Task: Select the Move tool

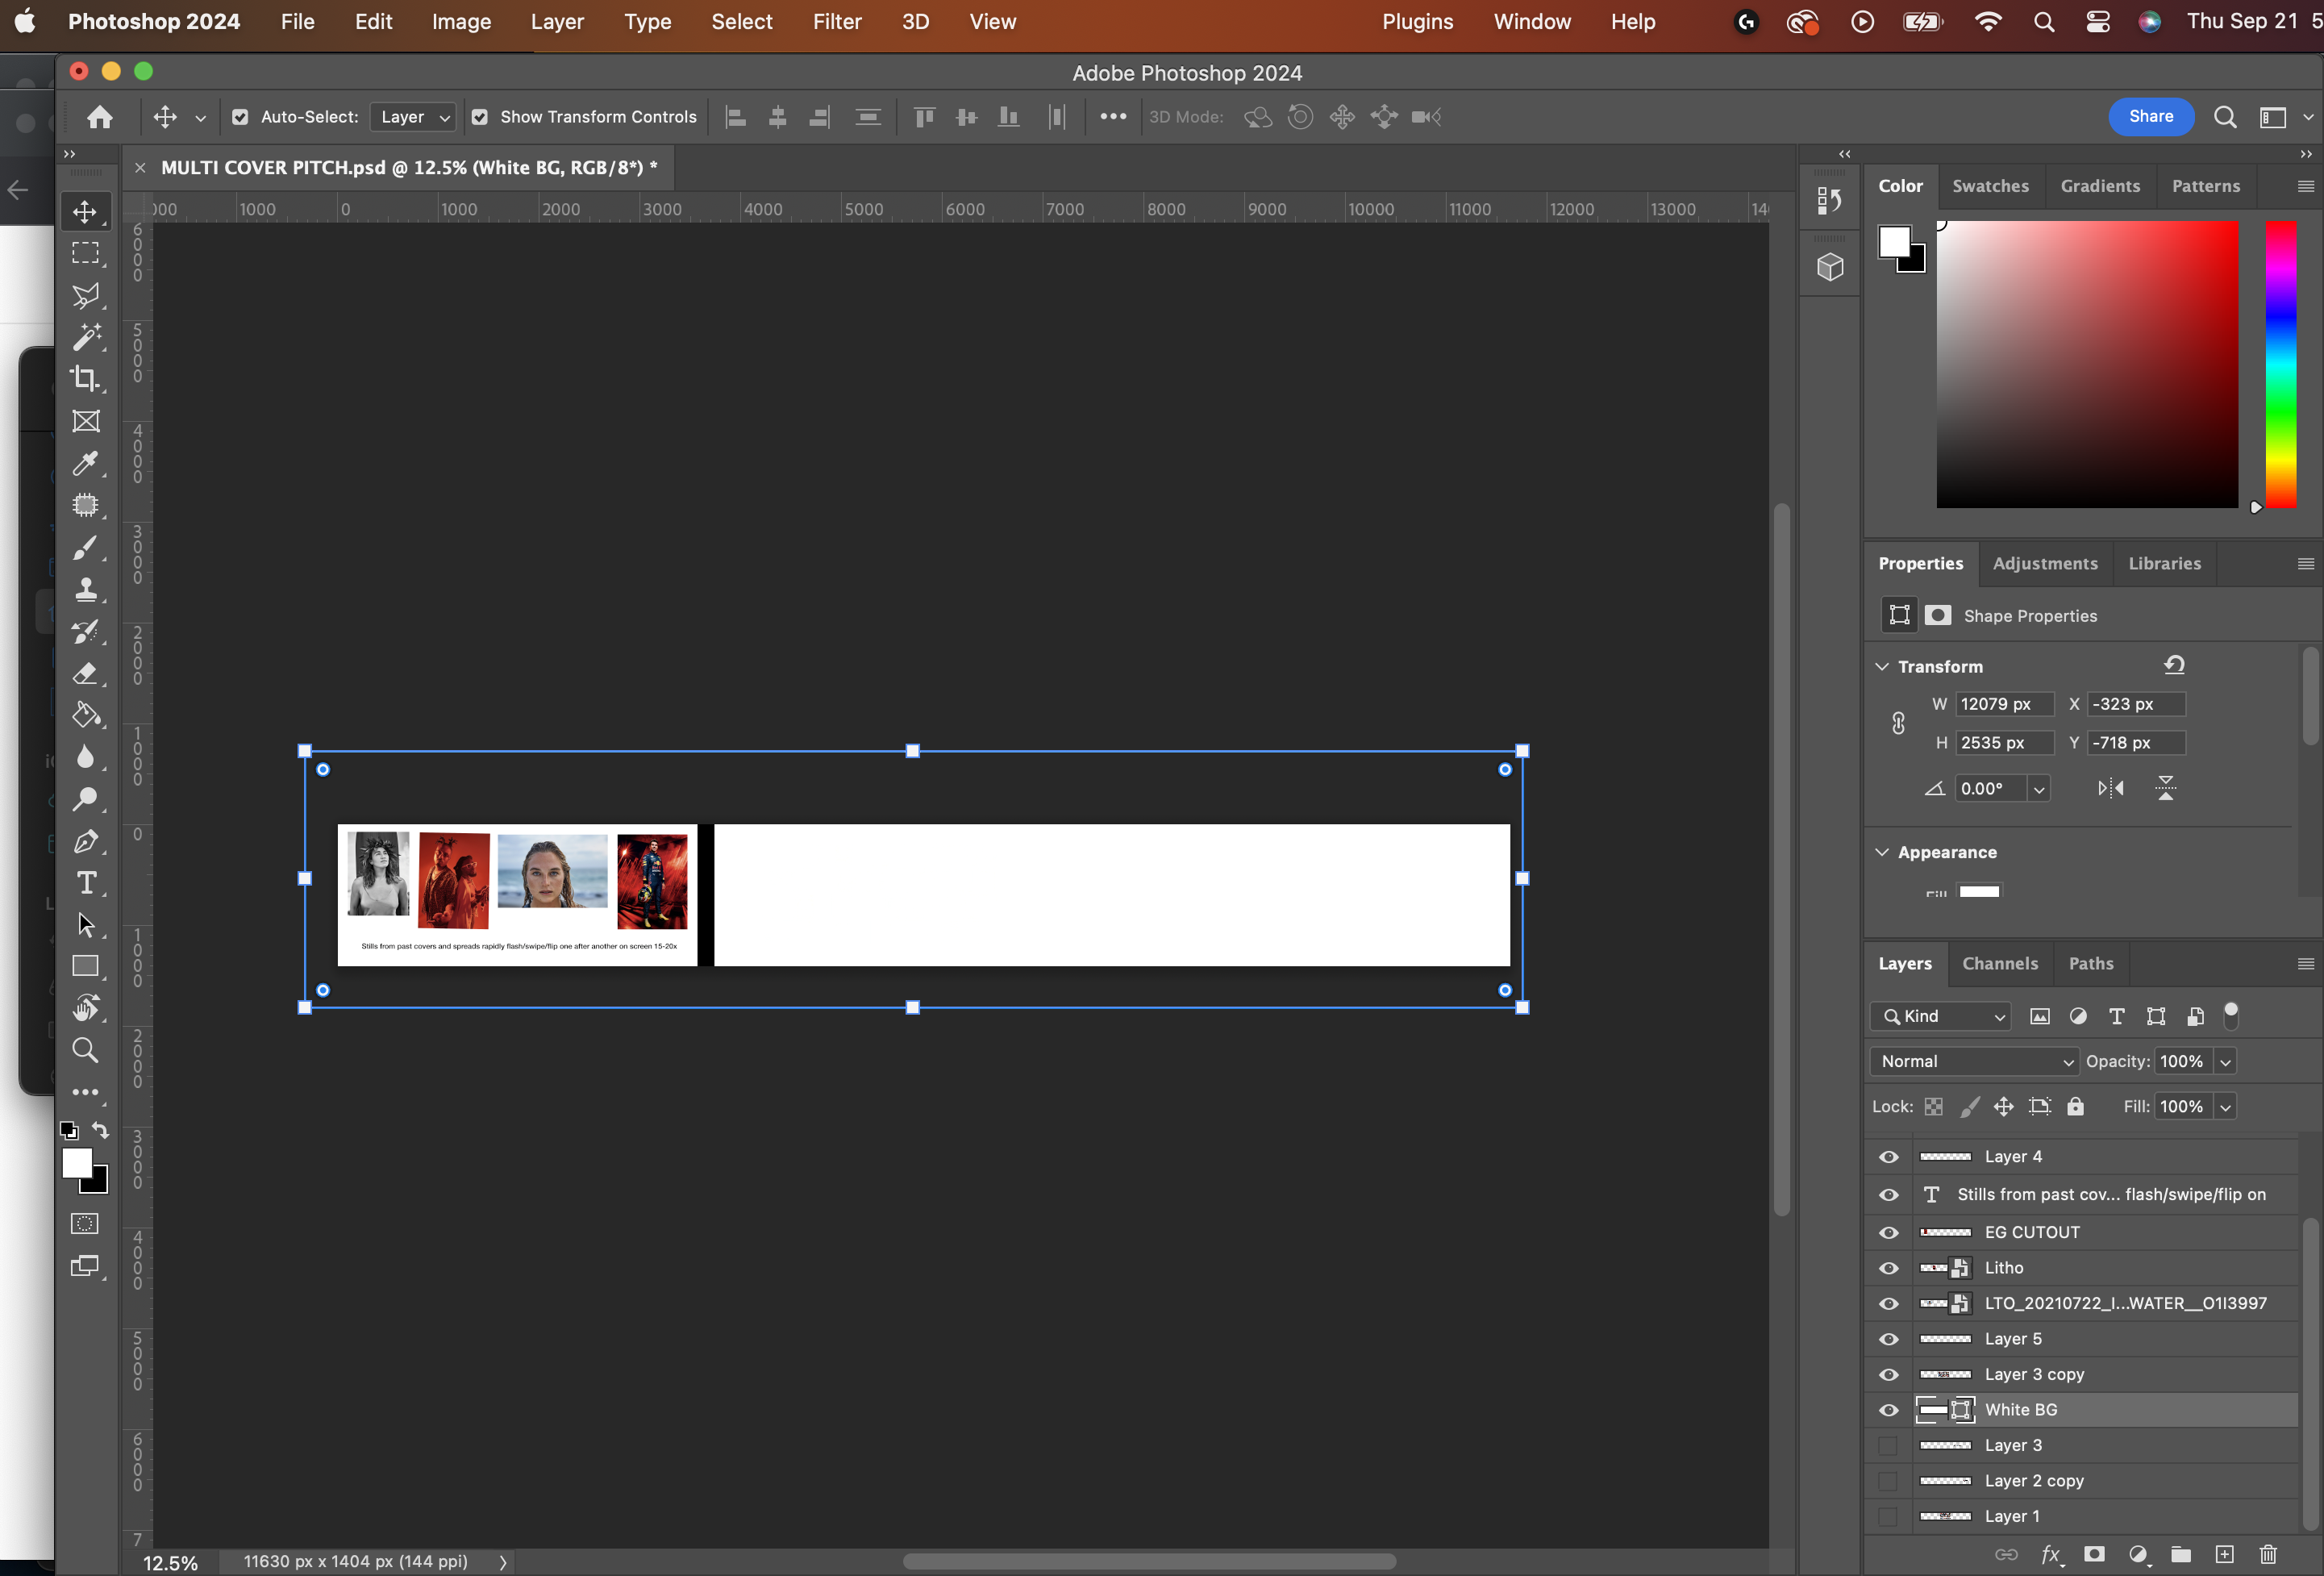Action: click(85, 211)
